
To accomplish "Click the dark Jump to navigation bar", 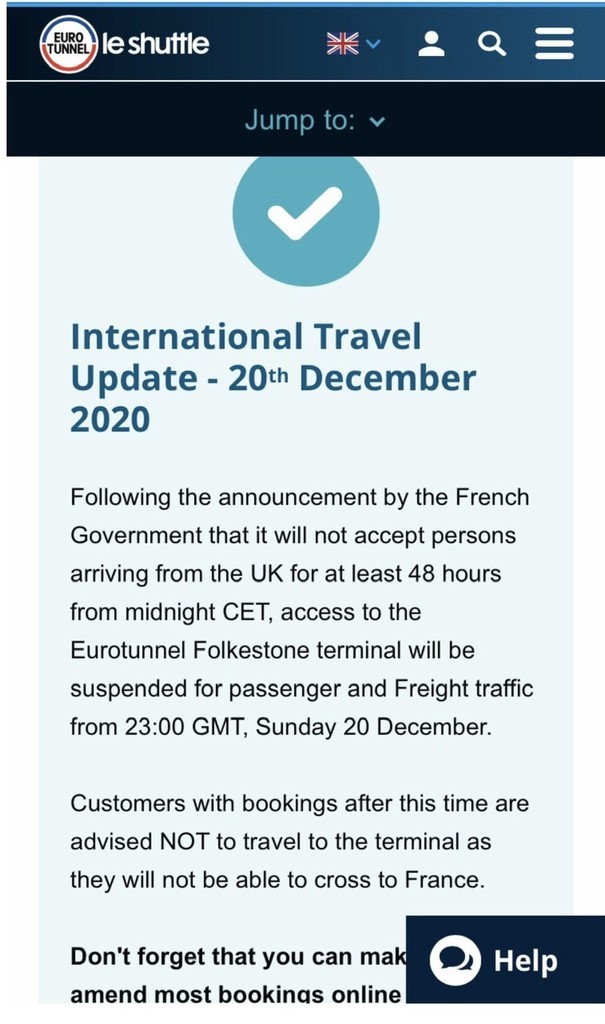I will point(306,120).
